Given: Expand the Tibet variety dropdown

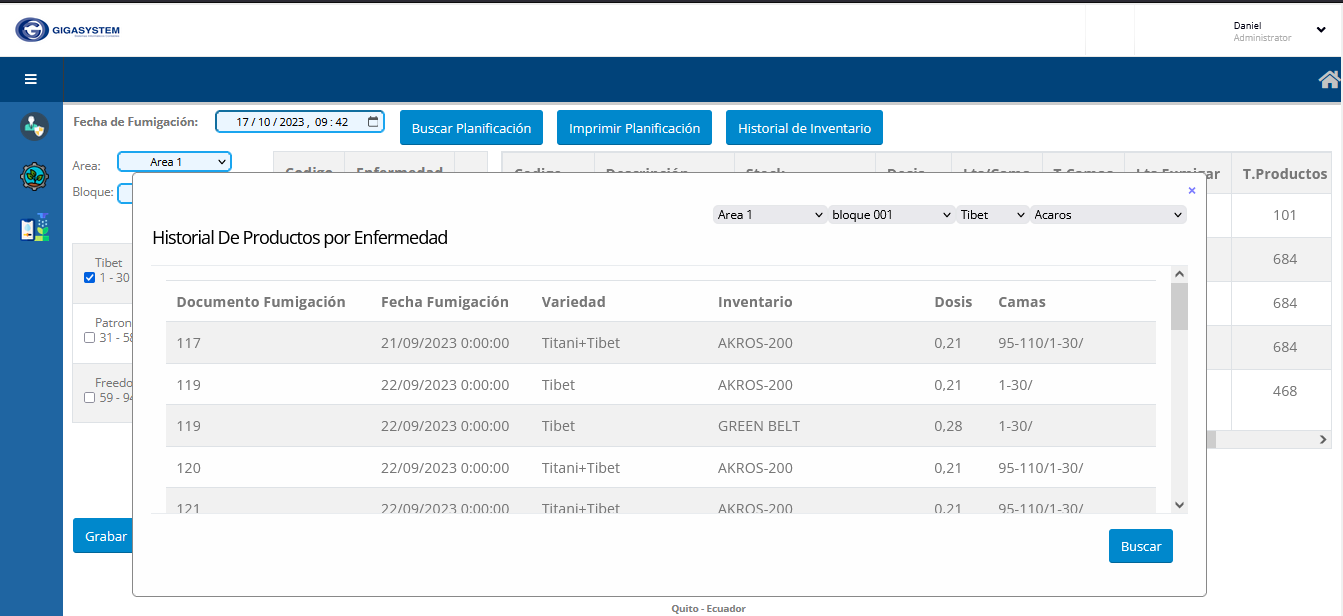Looking at the screenshot, I should 992,215.
